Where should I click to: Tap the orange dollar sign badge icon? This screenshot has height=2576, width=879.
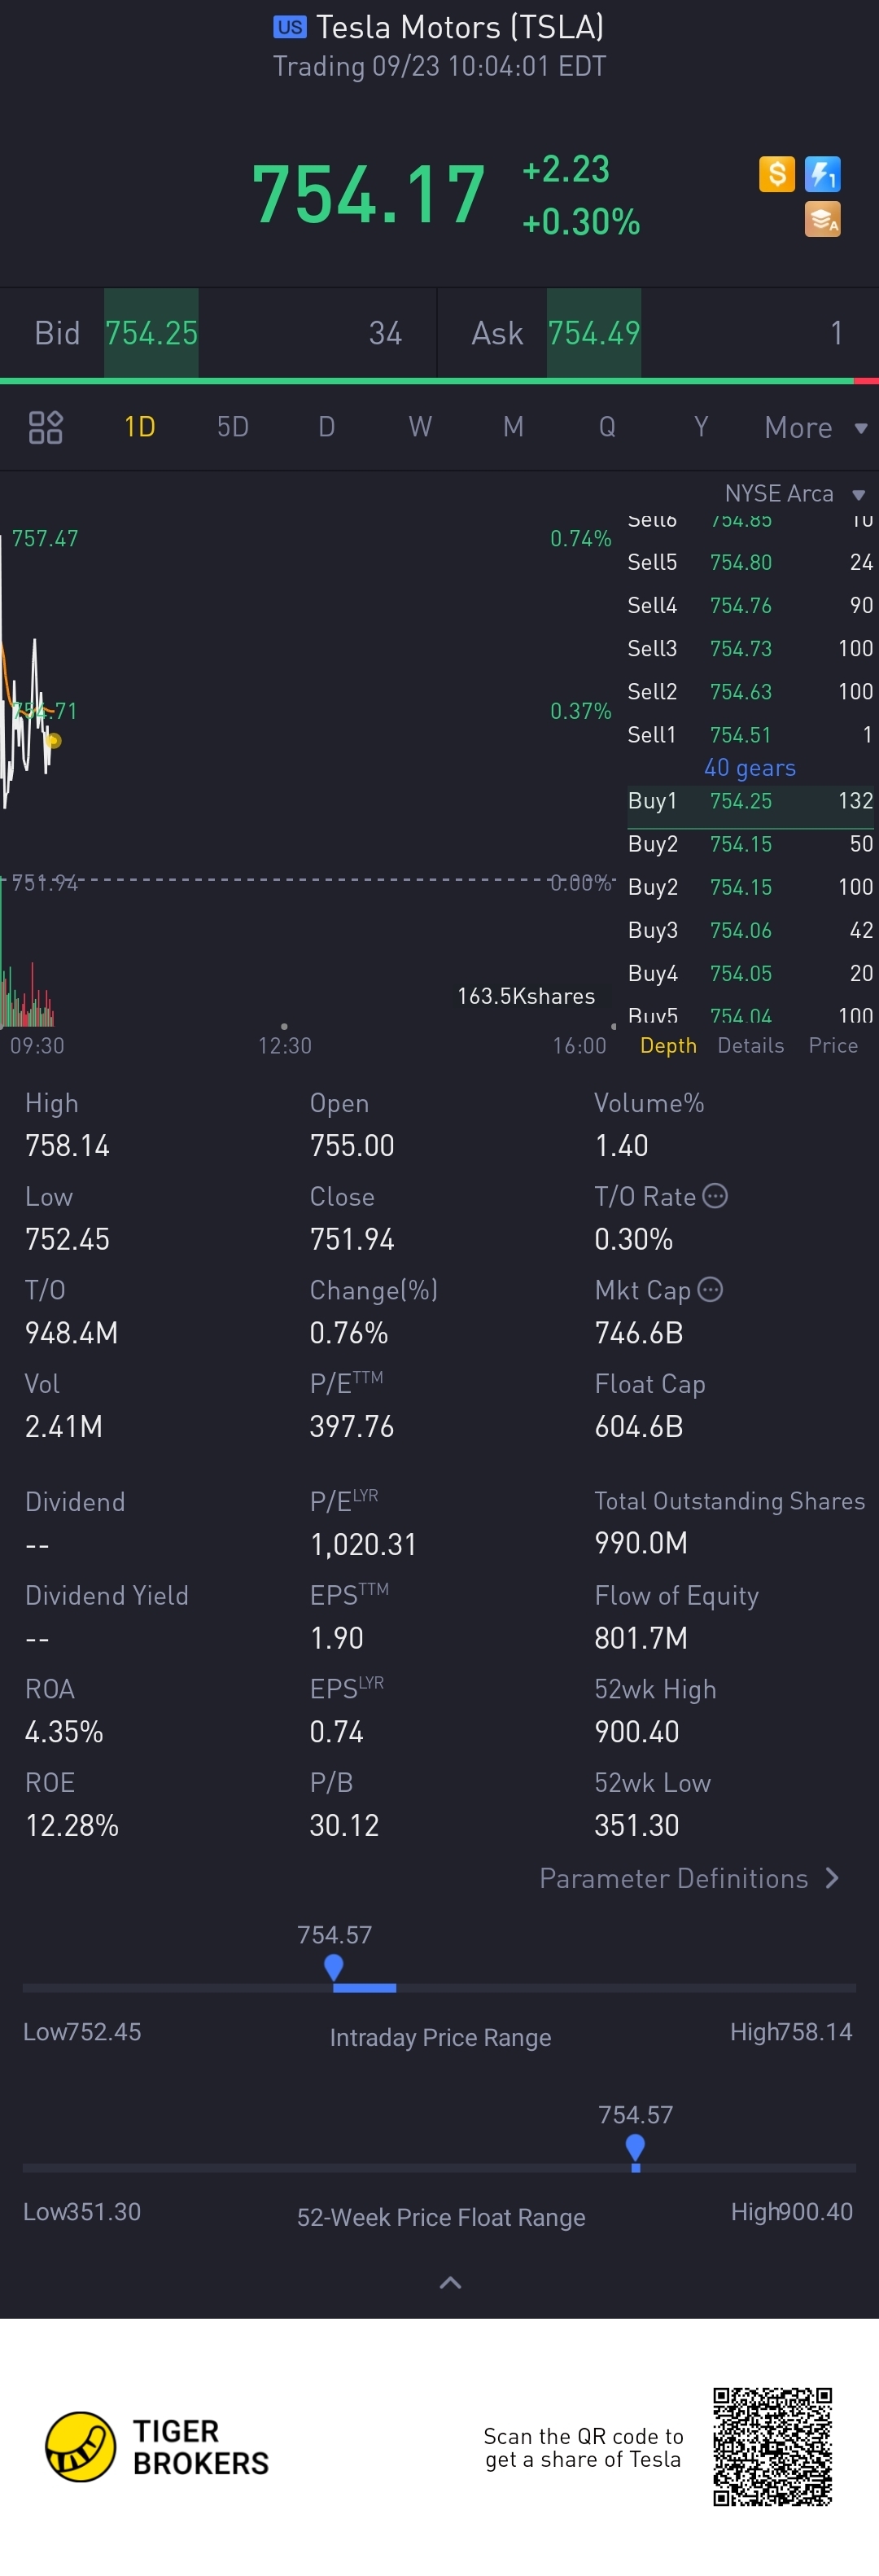pyautogui.click(x=776, y=174)
